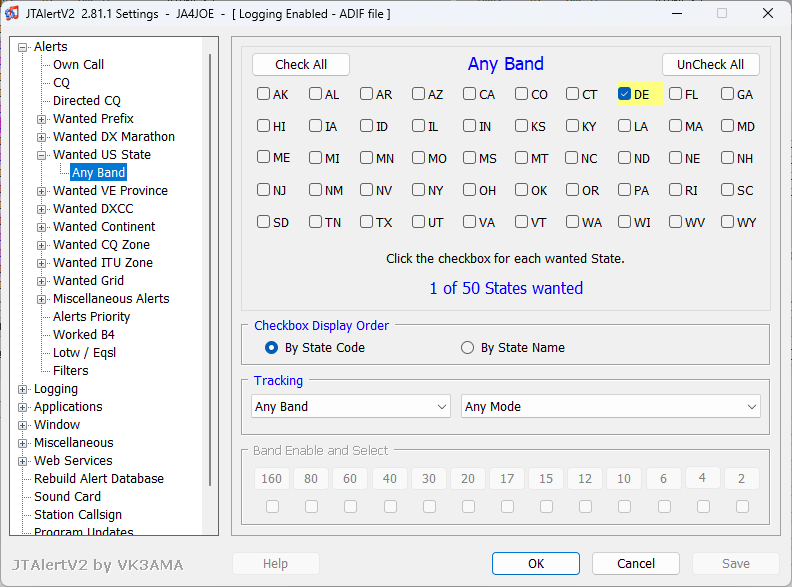The width and height of the screenshot is (792, 587).
Task: Uncheck the DE state checkbox
Action: 624,95
